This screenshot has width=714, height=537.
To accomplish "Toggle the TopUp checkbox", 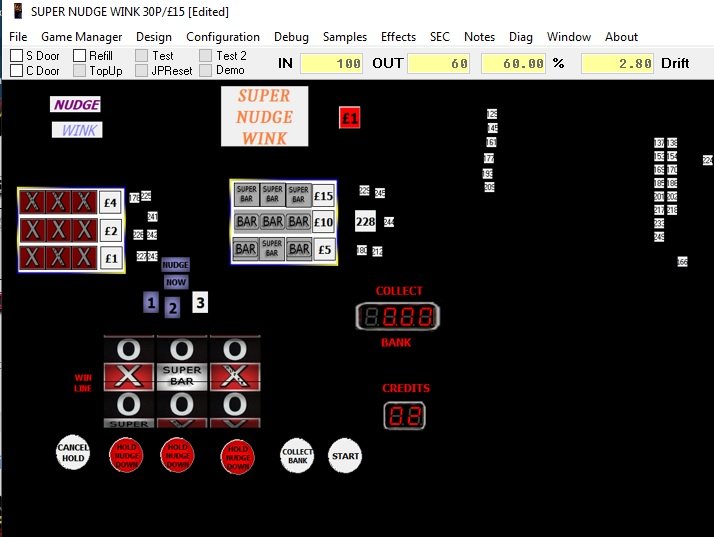I will (x=79, y=71).
